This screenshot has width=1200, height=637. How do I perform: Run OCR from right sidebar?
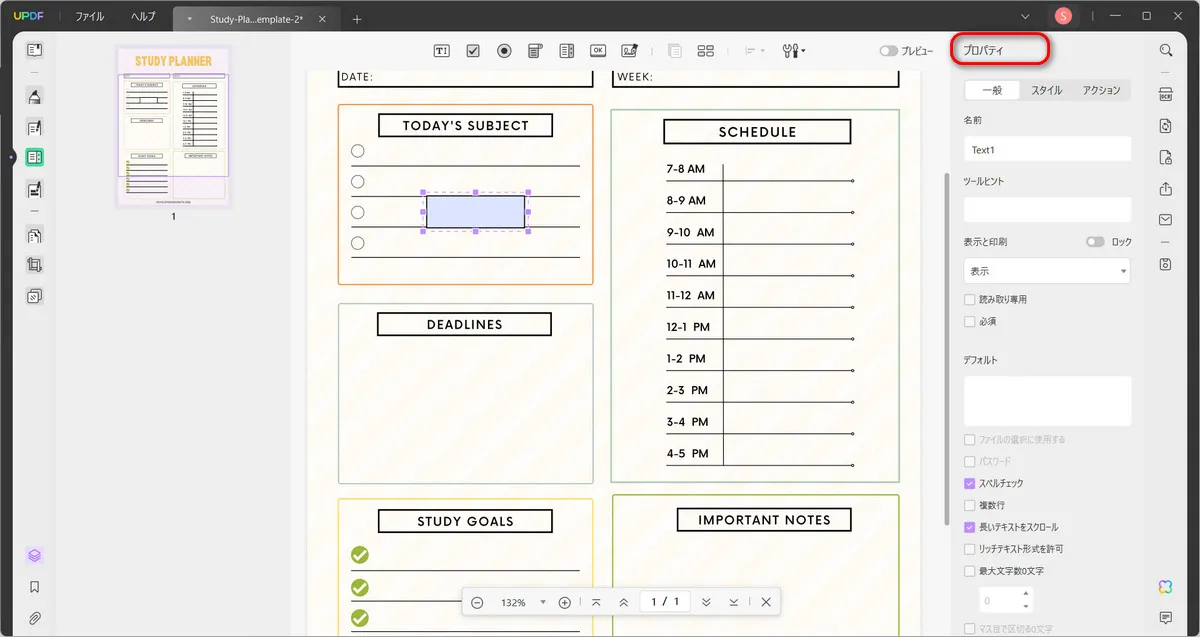tap(1166, 95)
